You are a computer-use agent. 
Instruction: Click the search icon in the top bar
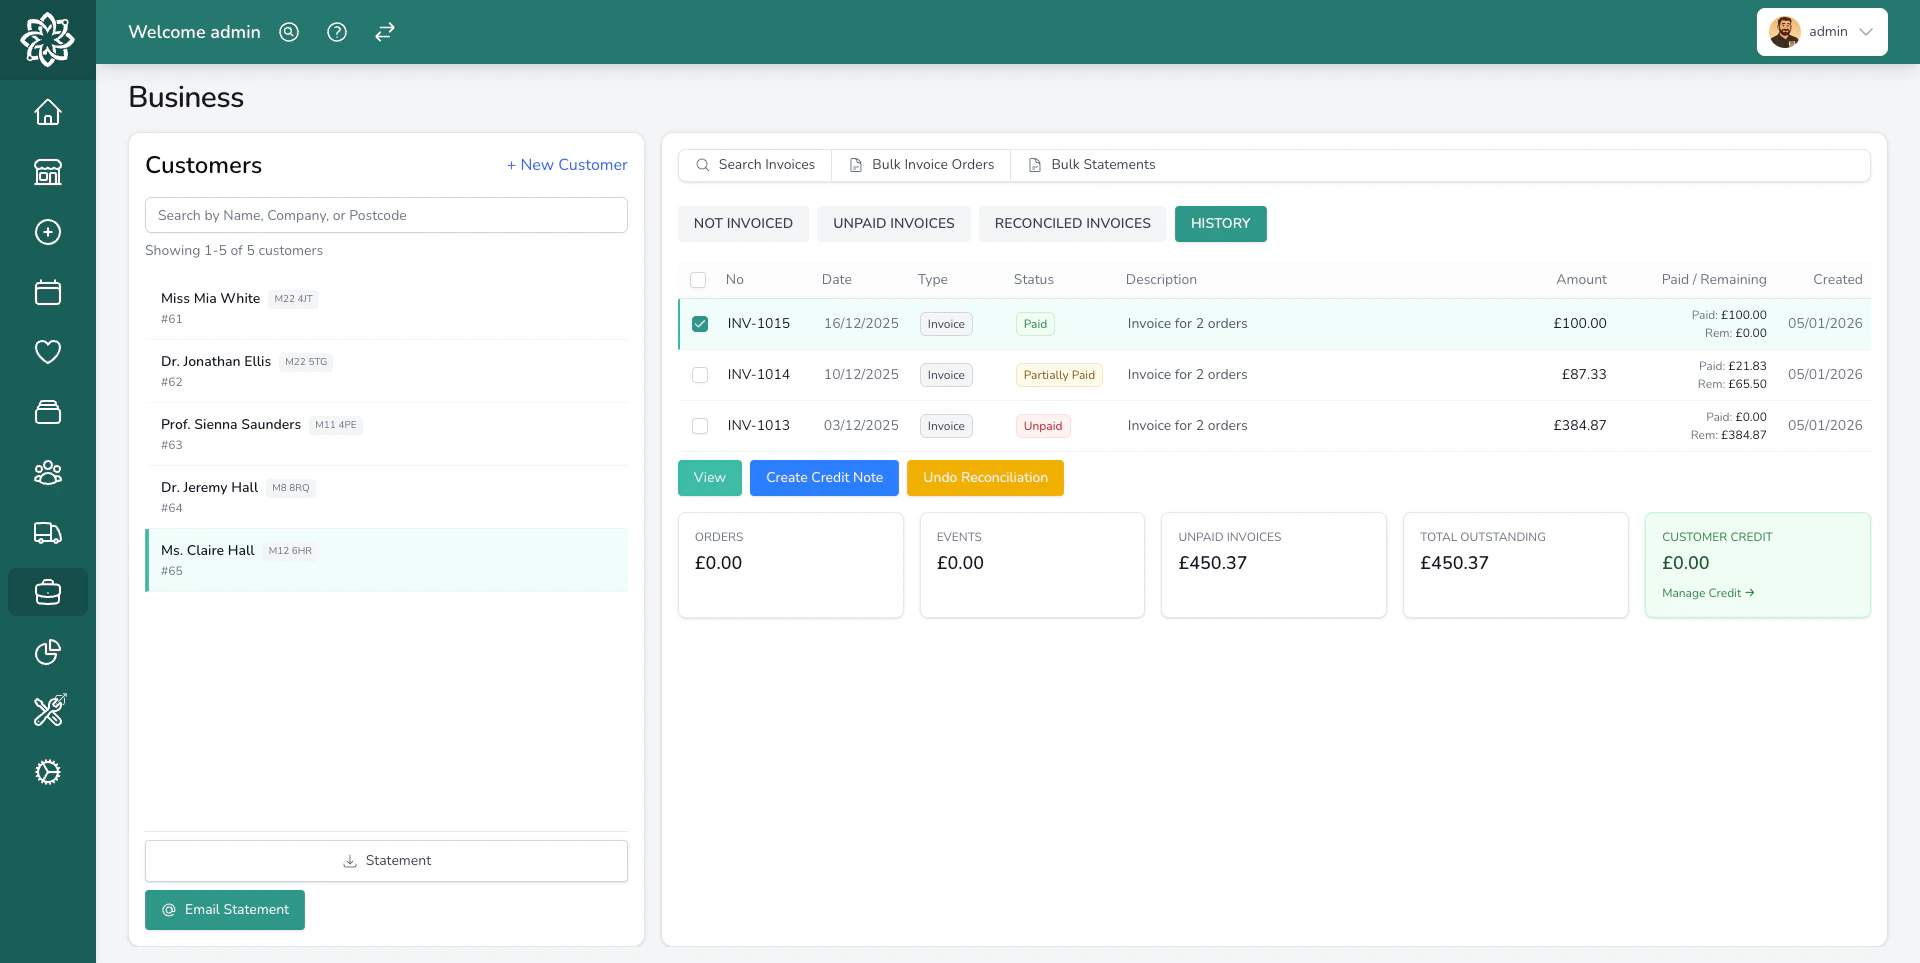(x=288, y=32)
